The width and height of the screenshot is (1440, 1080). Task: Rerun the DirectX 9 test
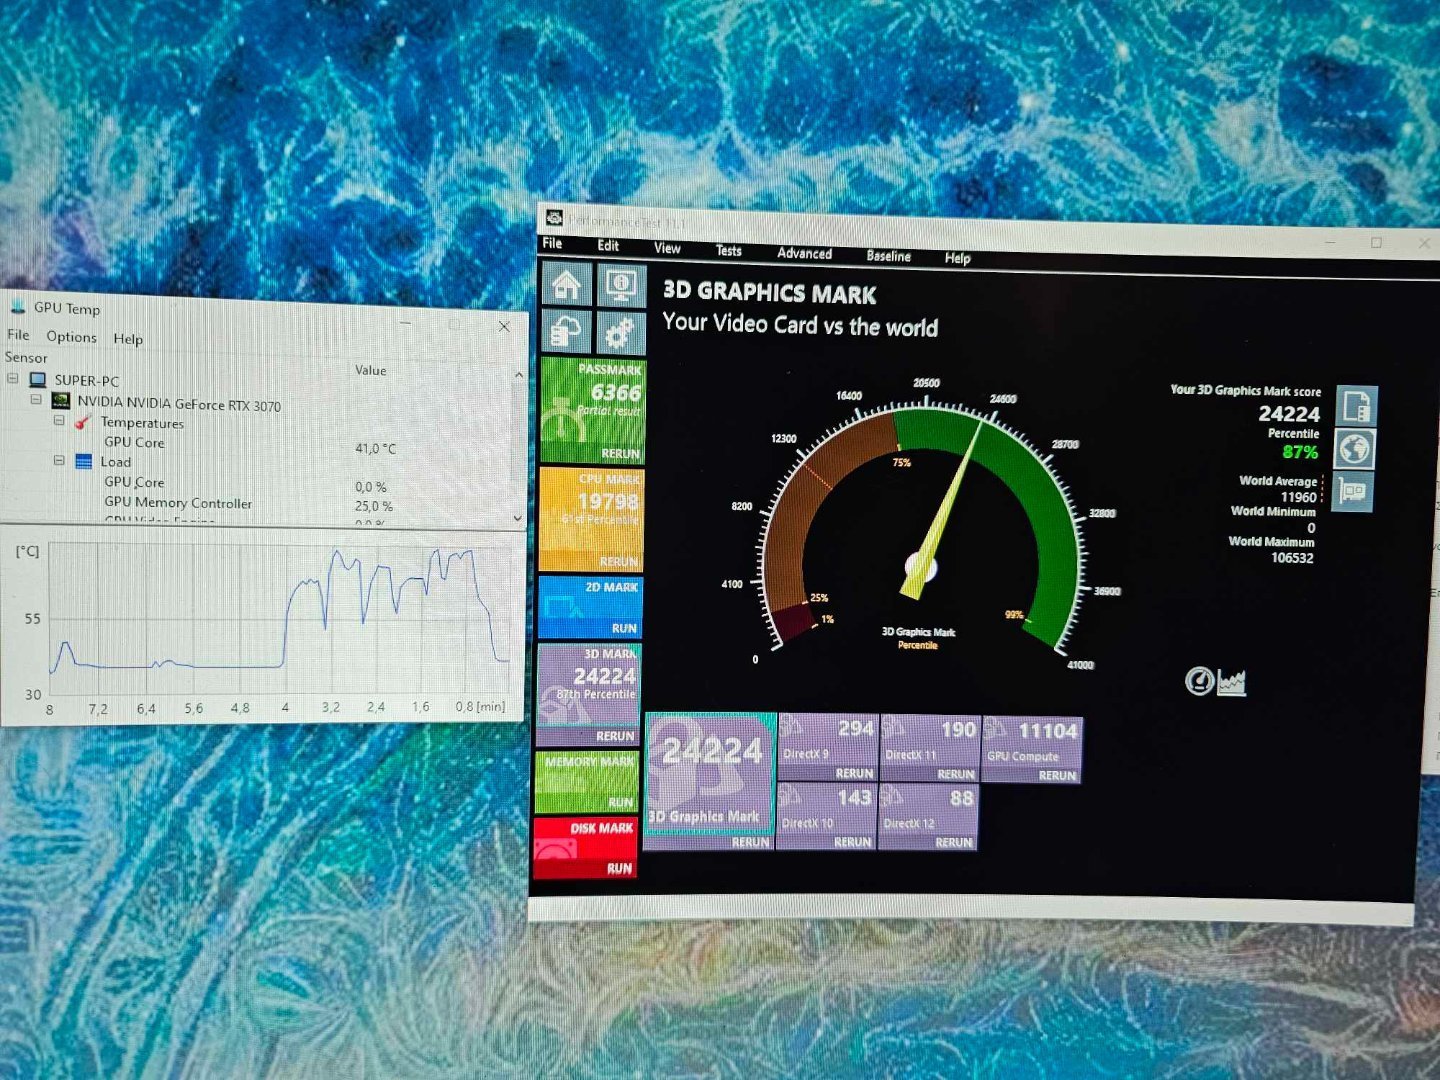854,773
